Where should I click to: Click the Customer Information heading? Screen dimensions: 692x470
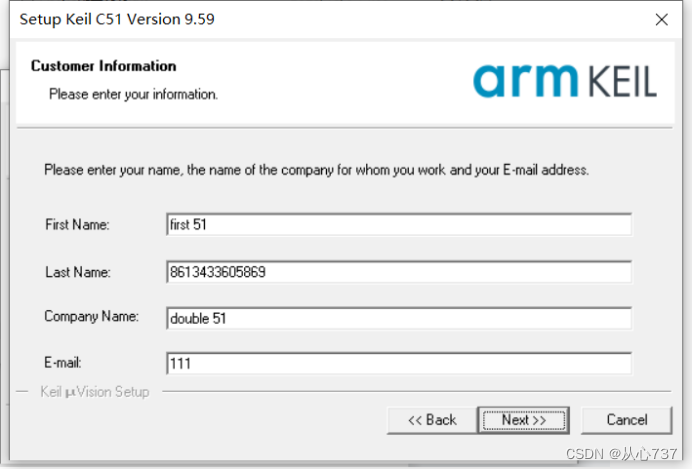[x=103, y=66]
